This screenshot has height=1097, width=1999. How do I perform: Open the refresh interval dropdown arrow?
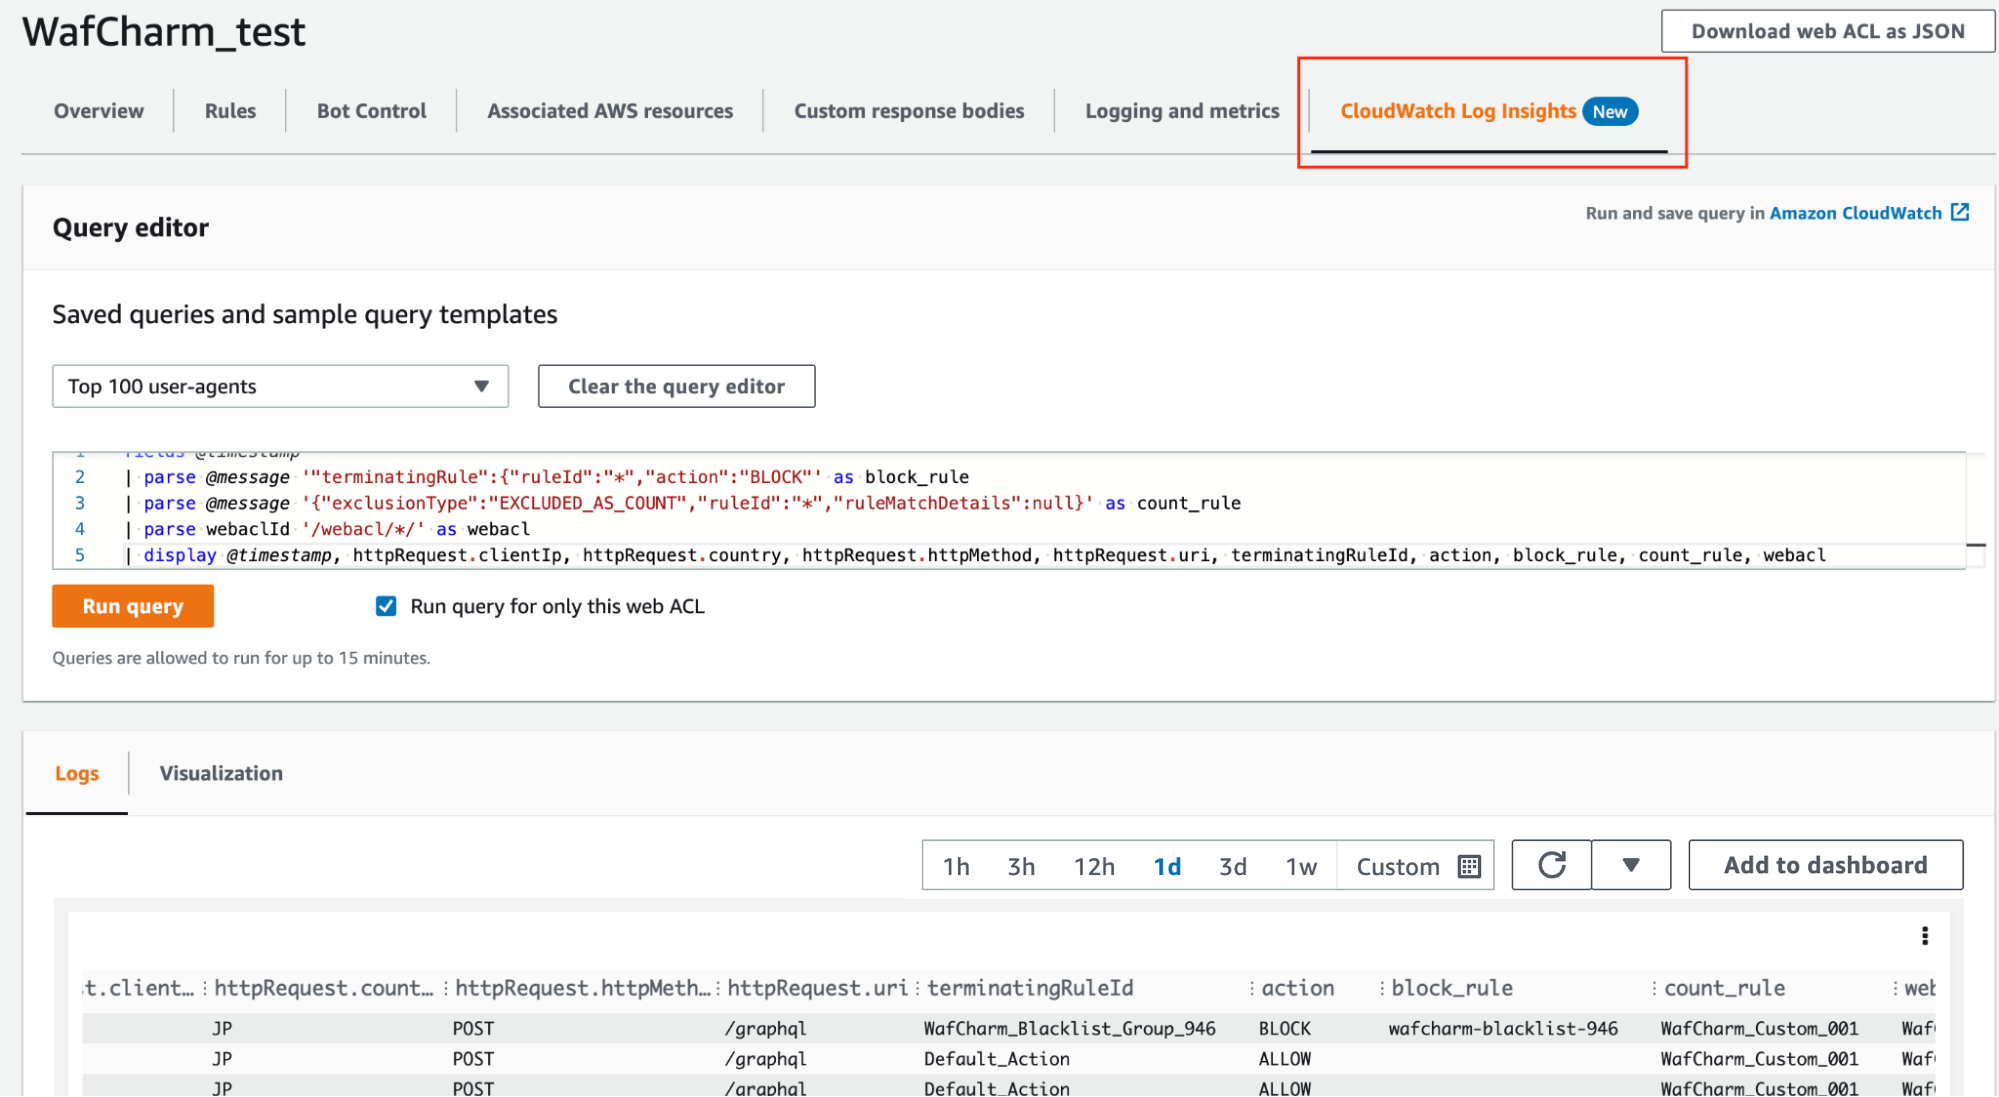(x=1631, y=865)
